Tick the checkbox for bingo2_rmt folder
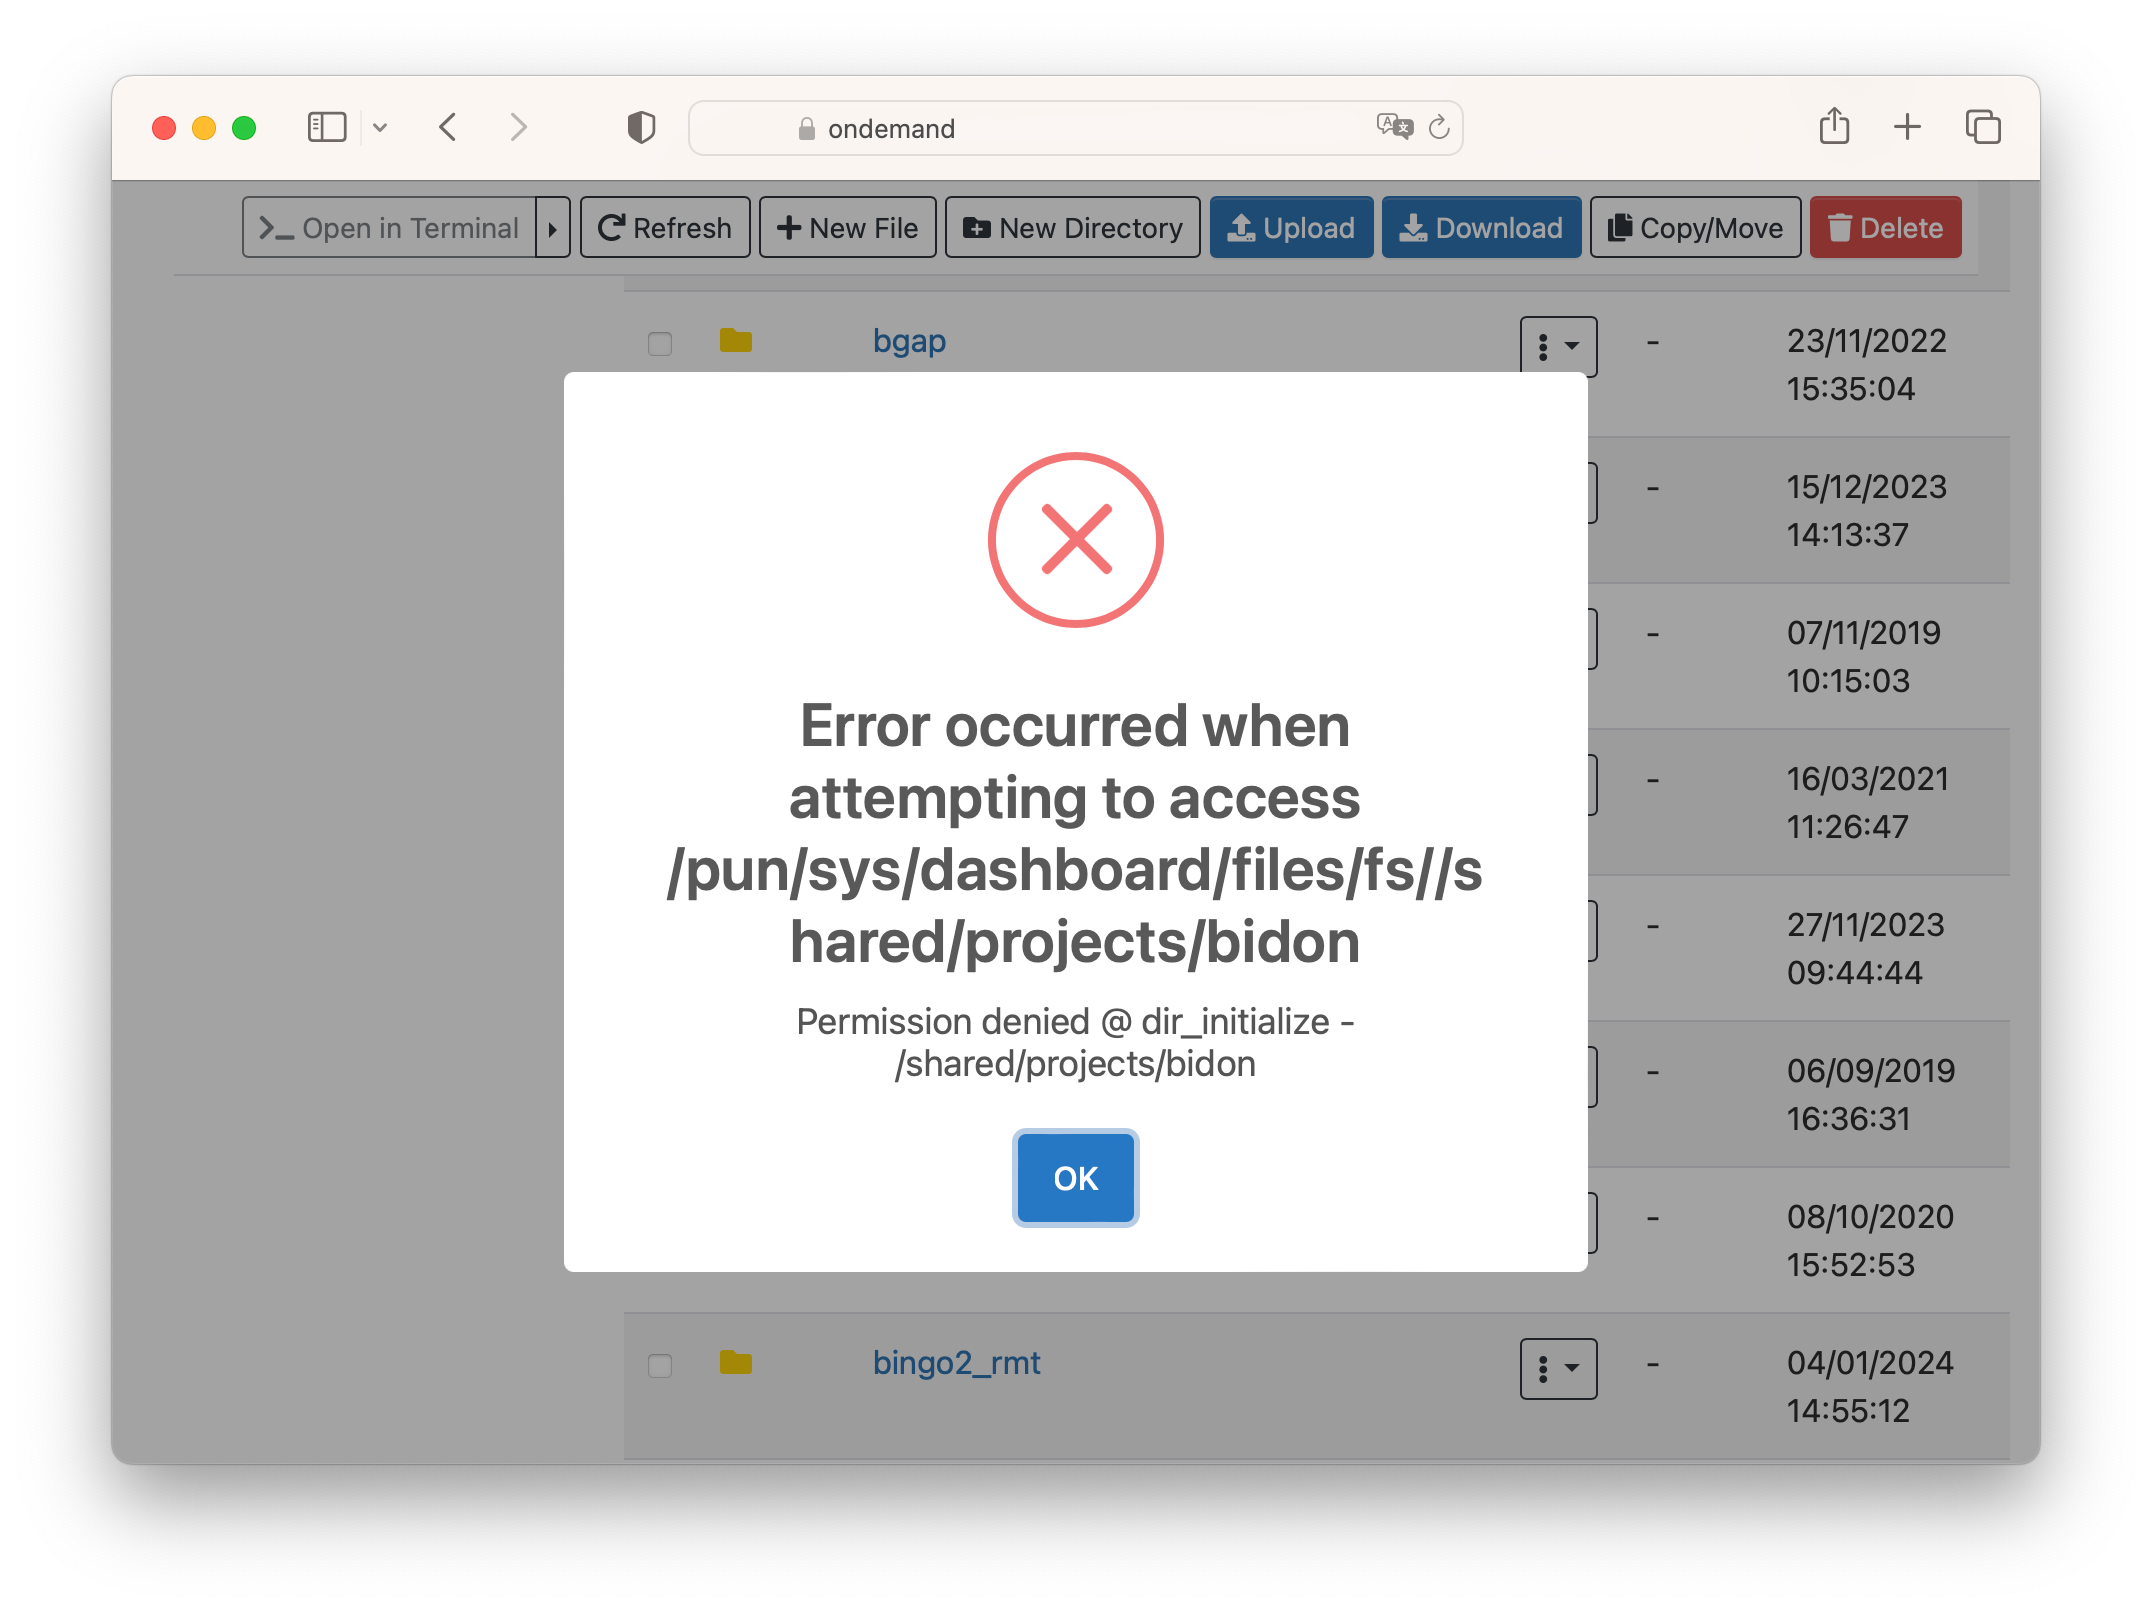Screen dimensions: 2152x1612 click(x=660, y=1366)
